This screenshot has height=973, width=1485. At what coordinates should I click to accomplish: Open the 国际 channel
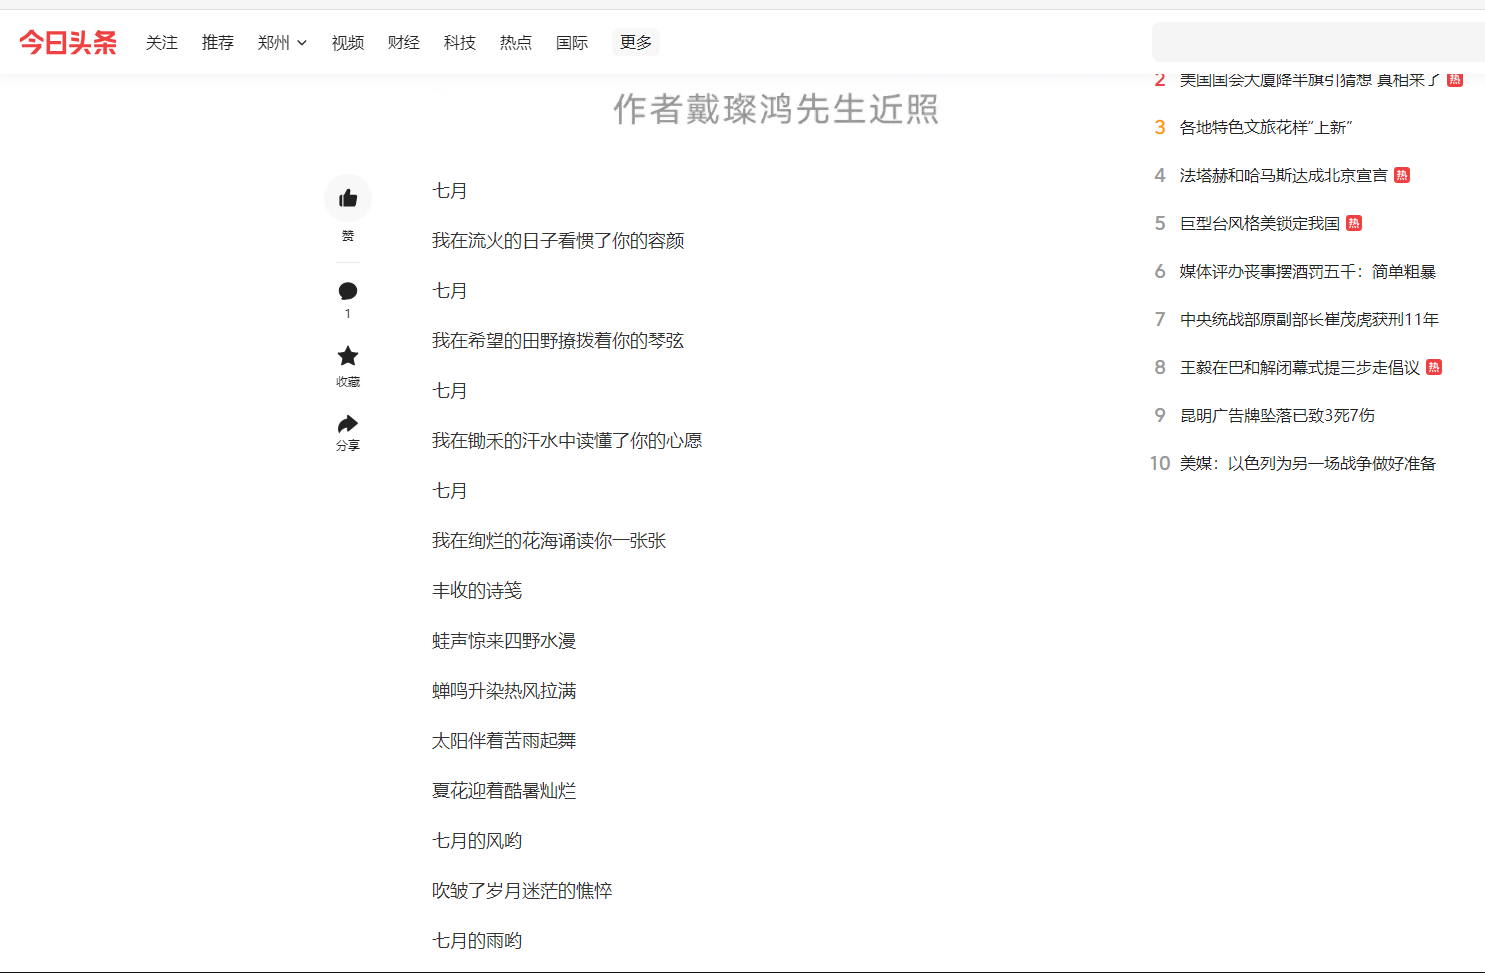pos(572,42)
